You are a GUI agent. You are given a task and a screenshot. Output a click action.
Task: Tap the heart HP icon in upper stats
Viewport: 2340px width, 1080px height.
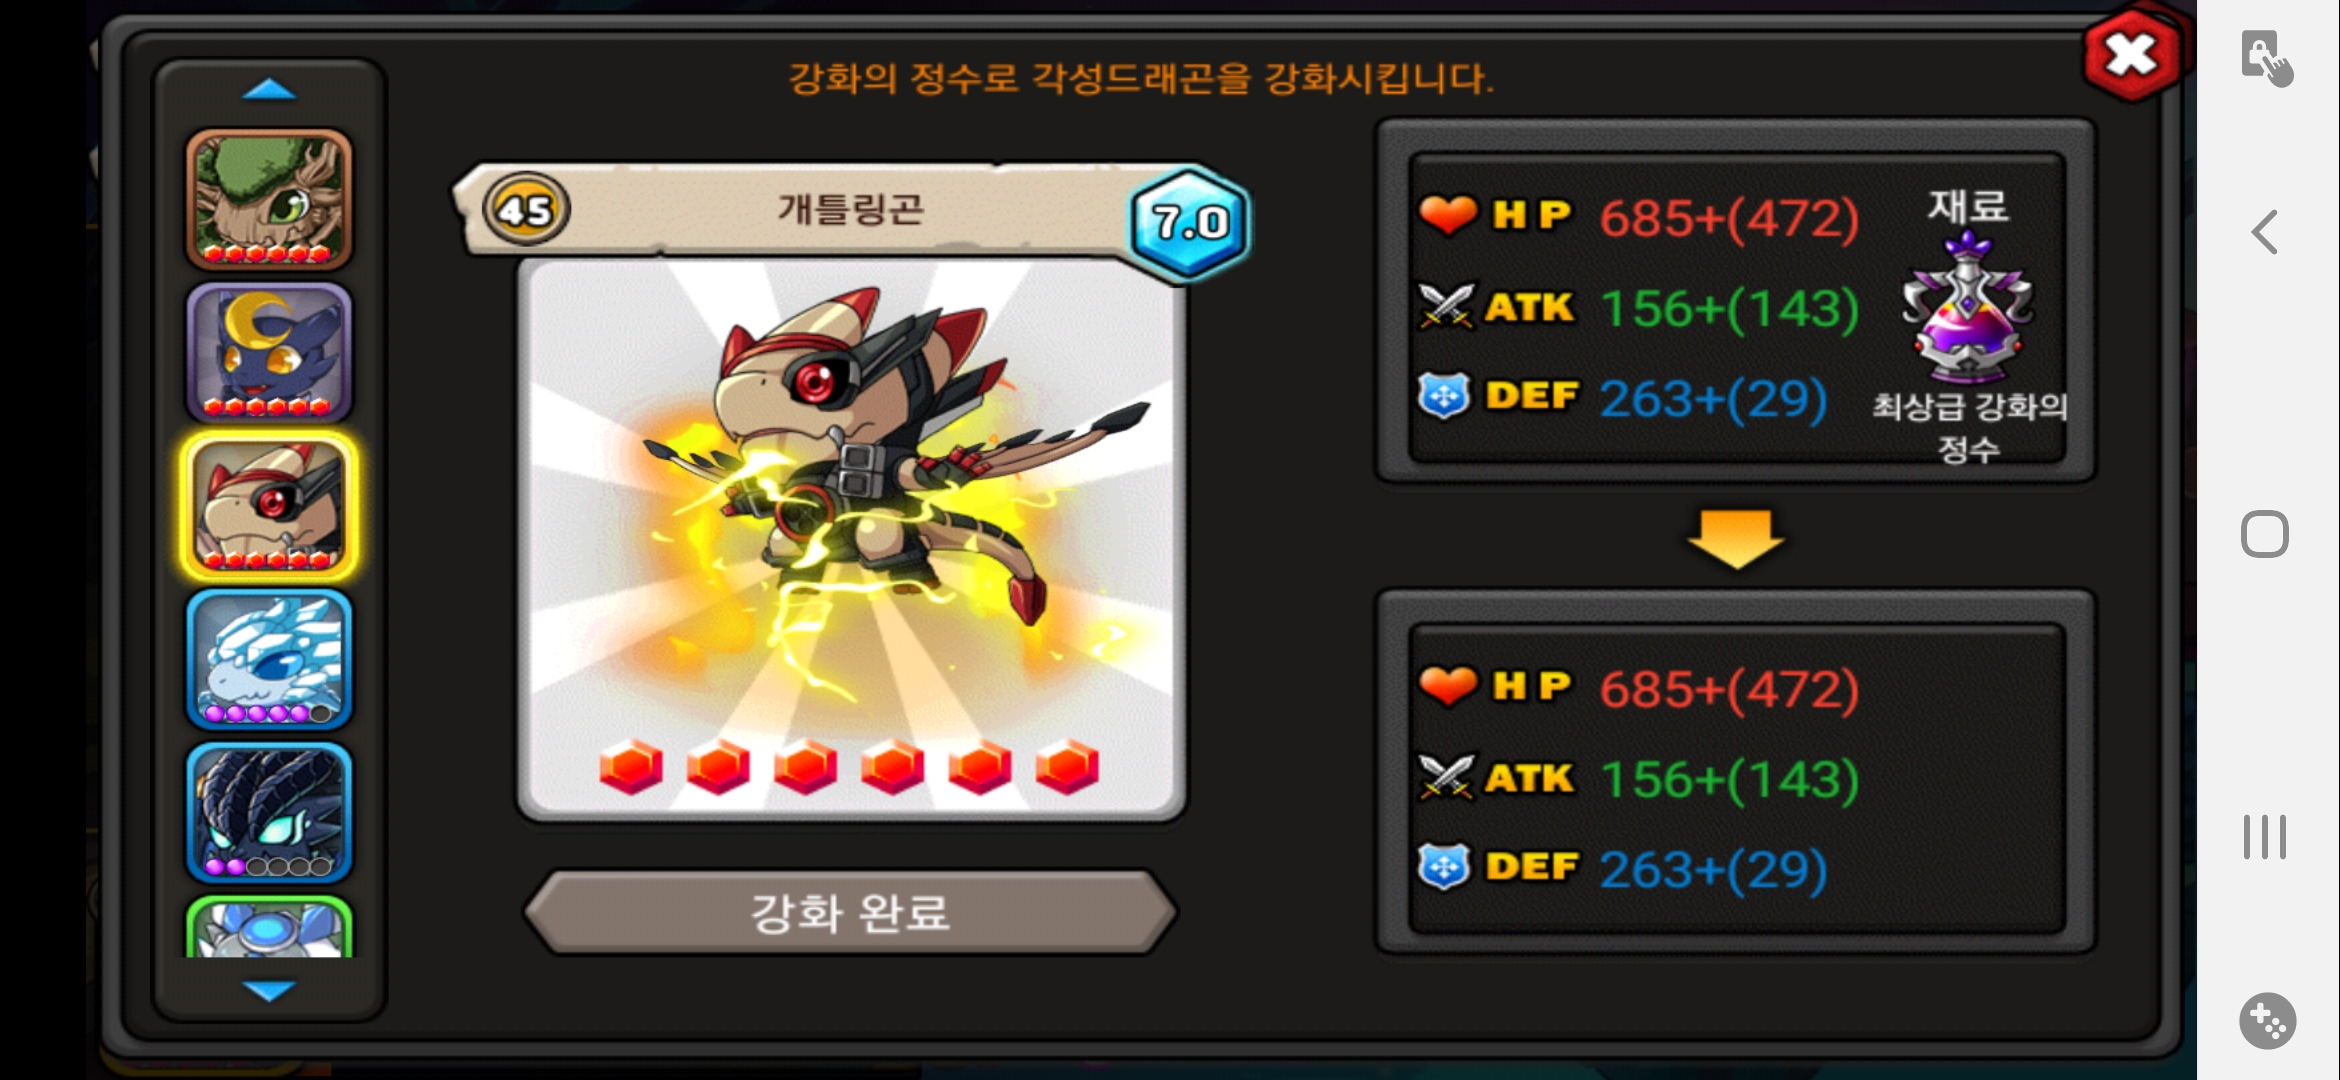tap(1447, 215)
